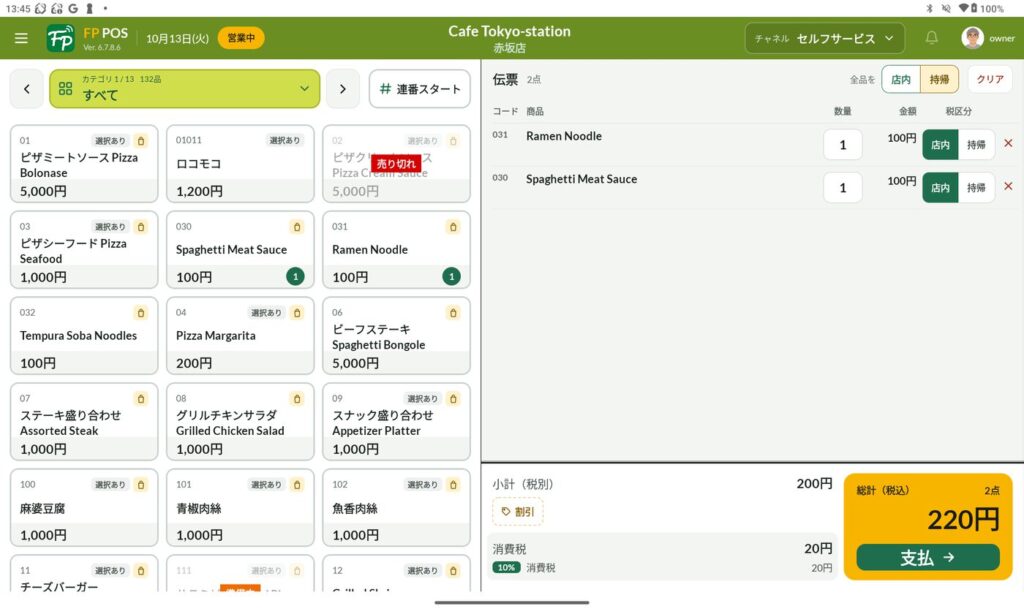Image resolution: width=1024 pixels, height=614 pixels.
Task: Remove Spaghetti Meat Sauce from the slip
Action: click(1008, 186)
